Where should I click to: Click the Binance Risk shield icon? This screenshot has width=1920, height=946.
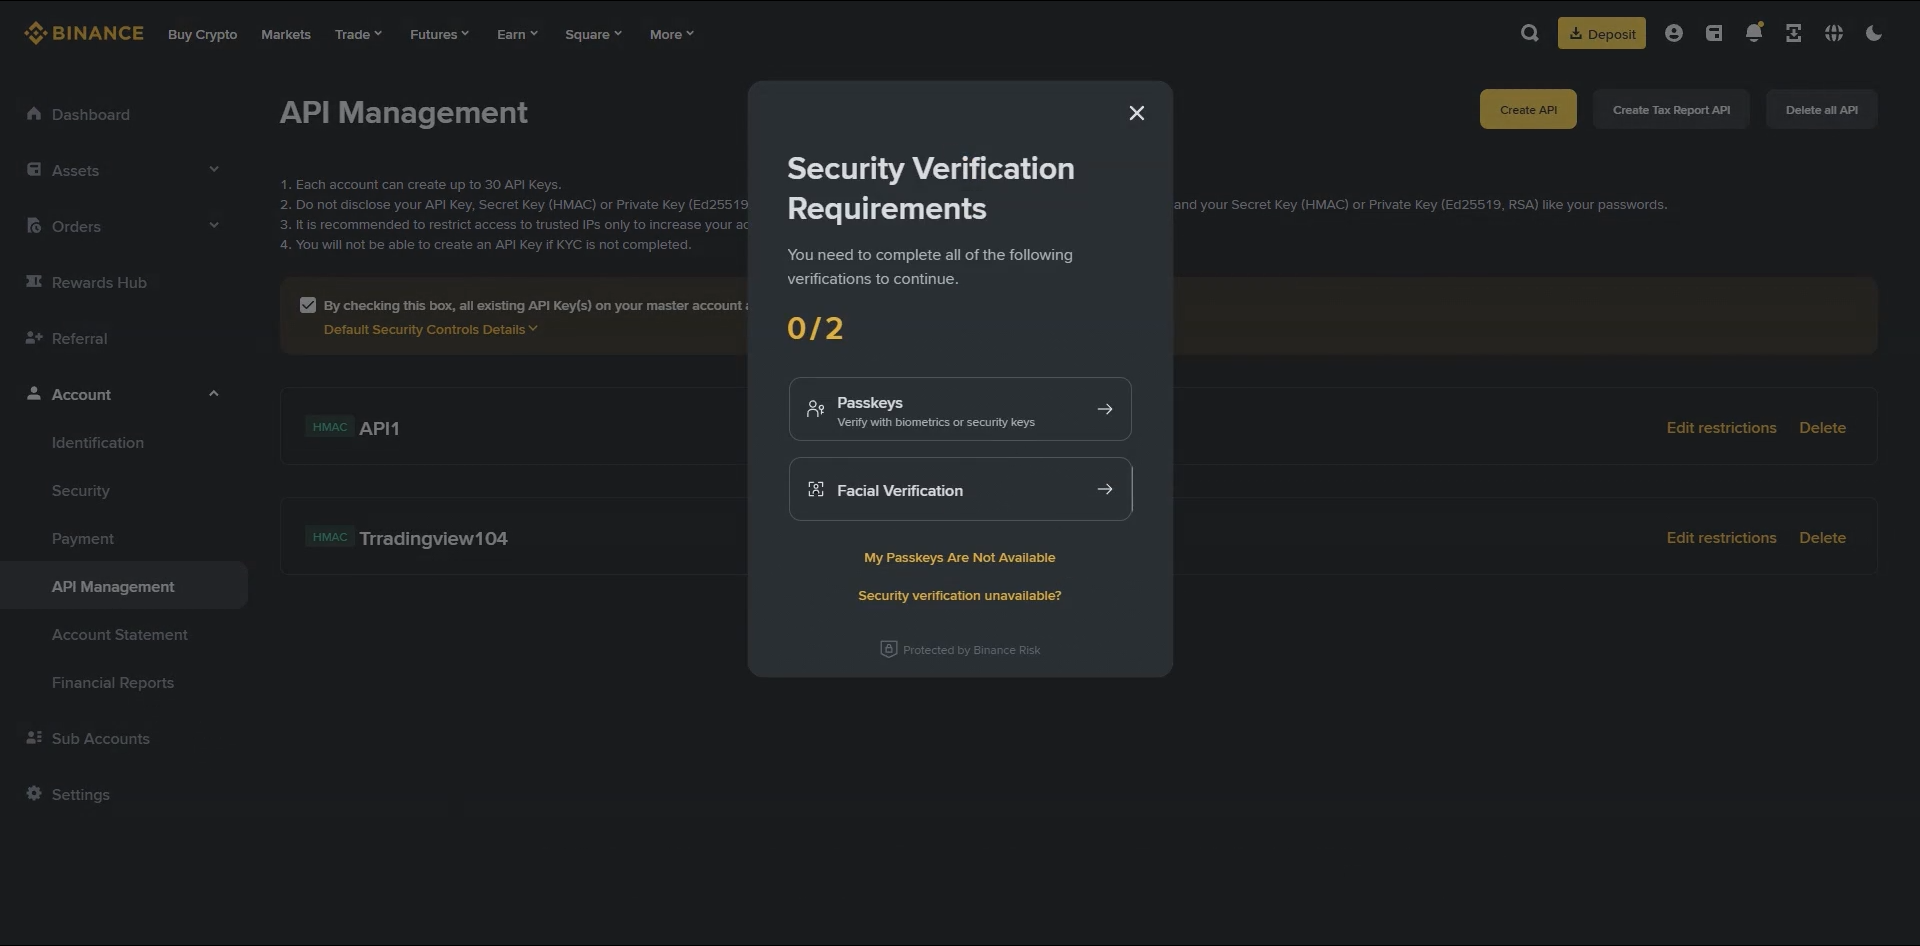tap(888, 649)
